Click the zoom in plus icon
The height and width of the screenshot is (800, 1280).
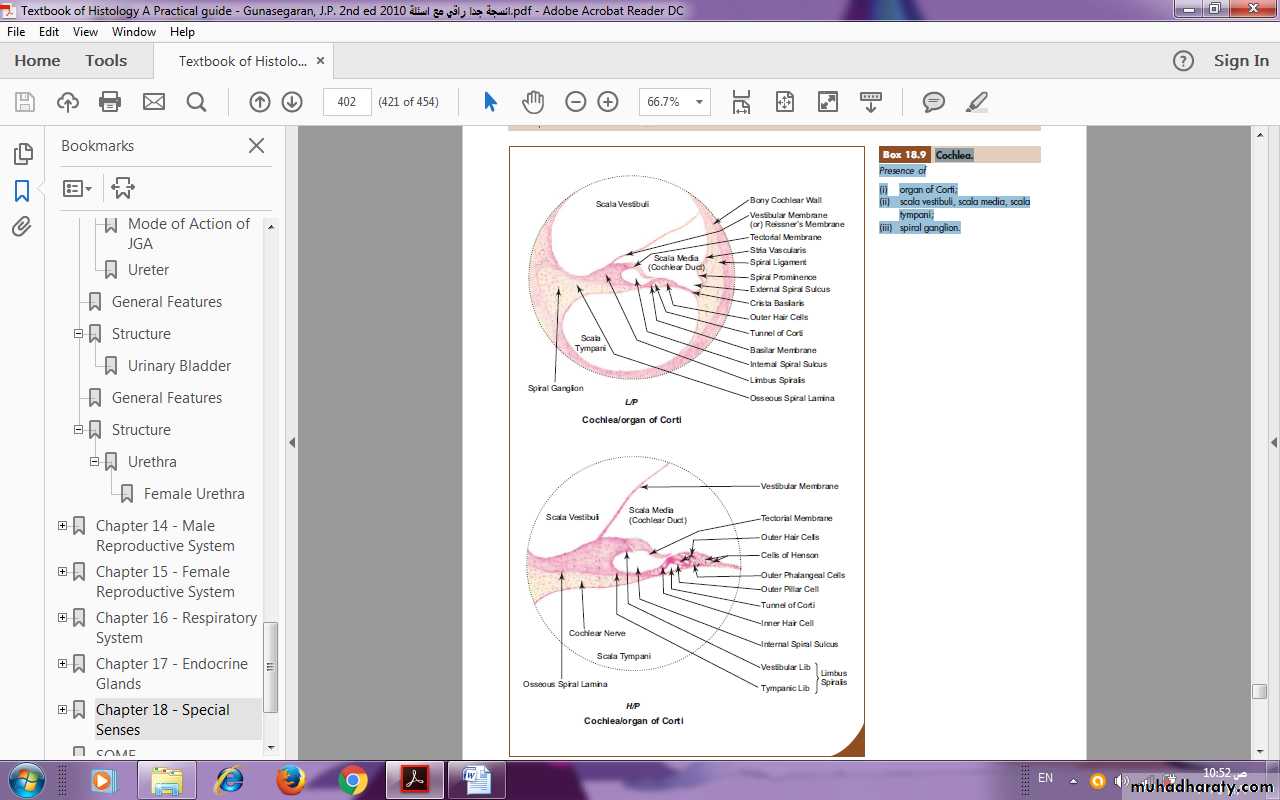pos(608,102)
